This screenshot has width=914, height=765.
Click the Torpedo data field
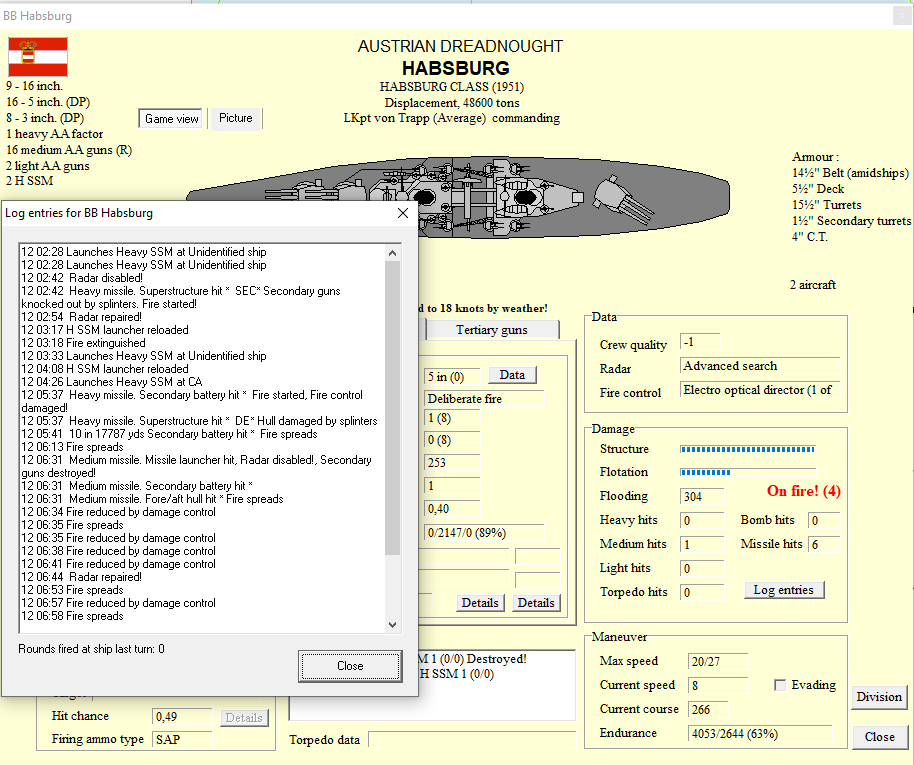click(x=472, y=740)
